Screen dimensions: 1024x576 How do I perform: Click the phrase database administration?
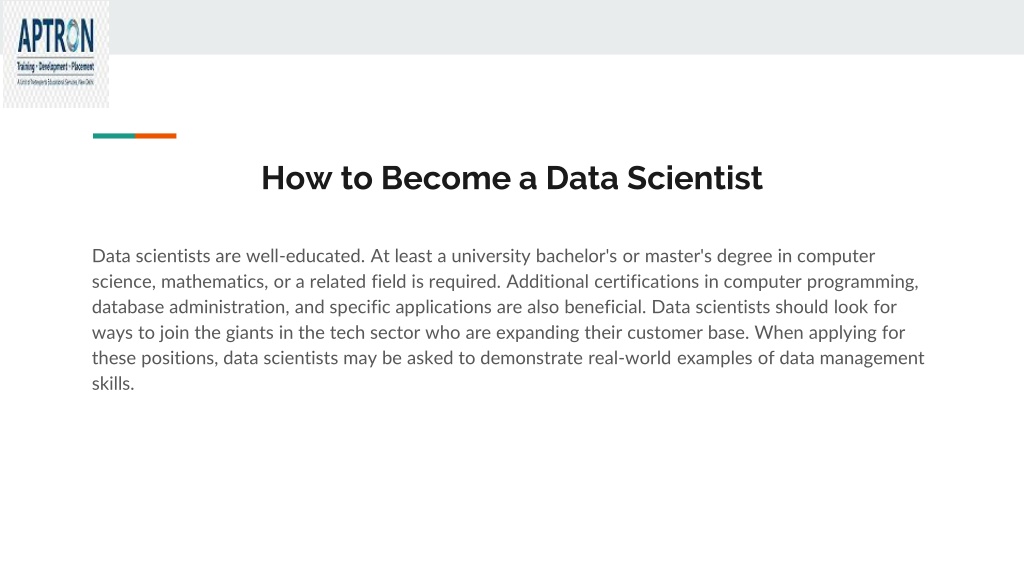[190, 307]
